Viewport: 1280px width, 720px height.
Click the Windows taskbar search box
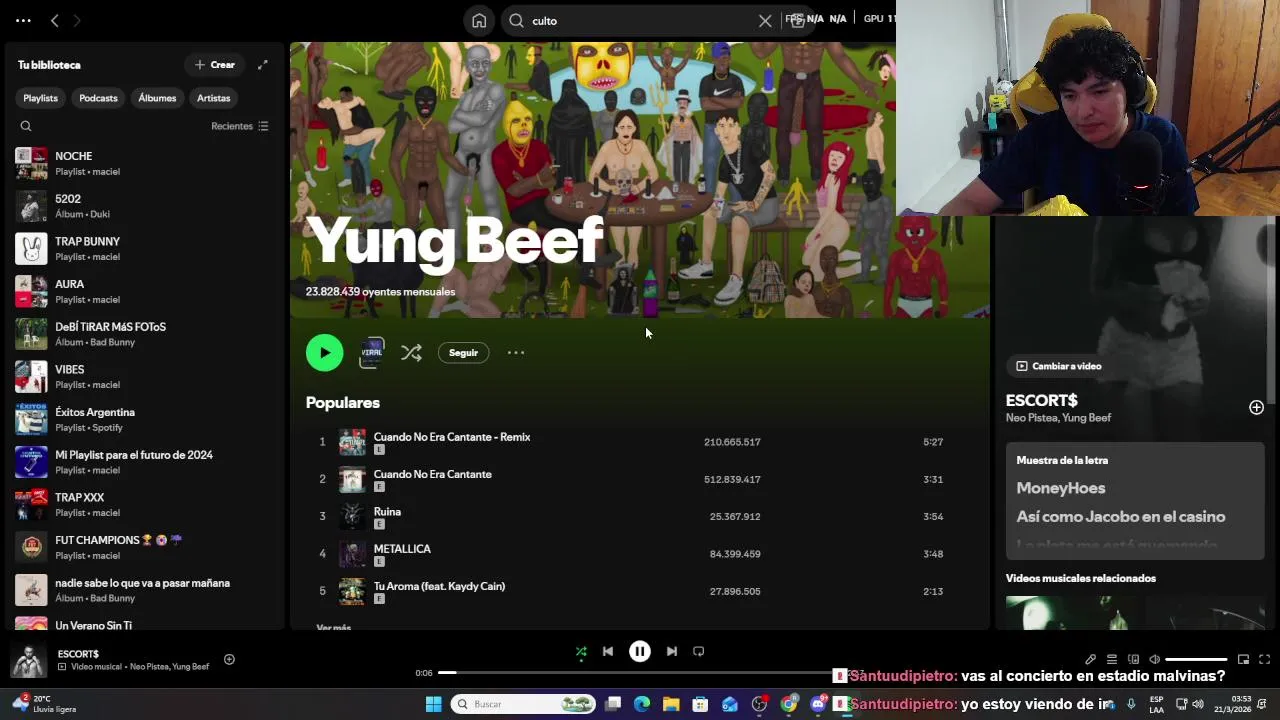[523, 704]
